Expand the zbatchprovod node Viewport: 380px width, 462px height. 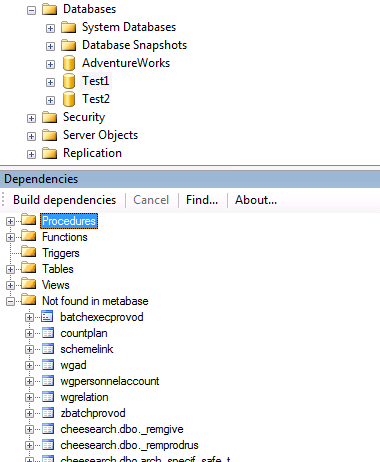point(29,413)
